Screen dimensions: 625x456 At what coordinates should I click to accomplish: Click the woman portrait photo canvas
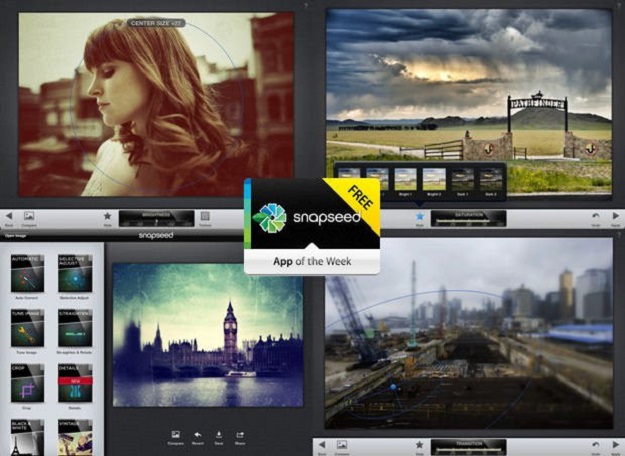point(156,104)
